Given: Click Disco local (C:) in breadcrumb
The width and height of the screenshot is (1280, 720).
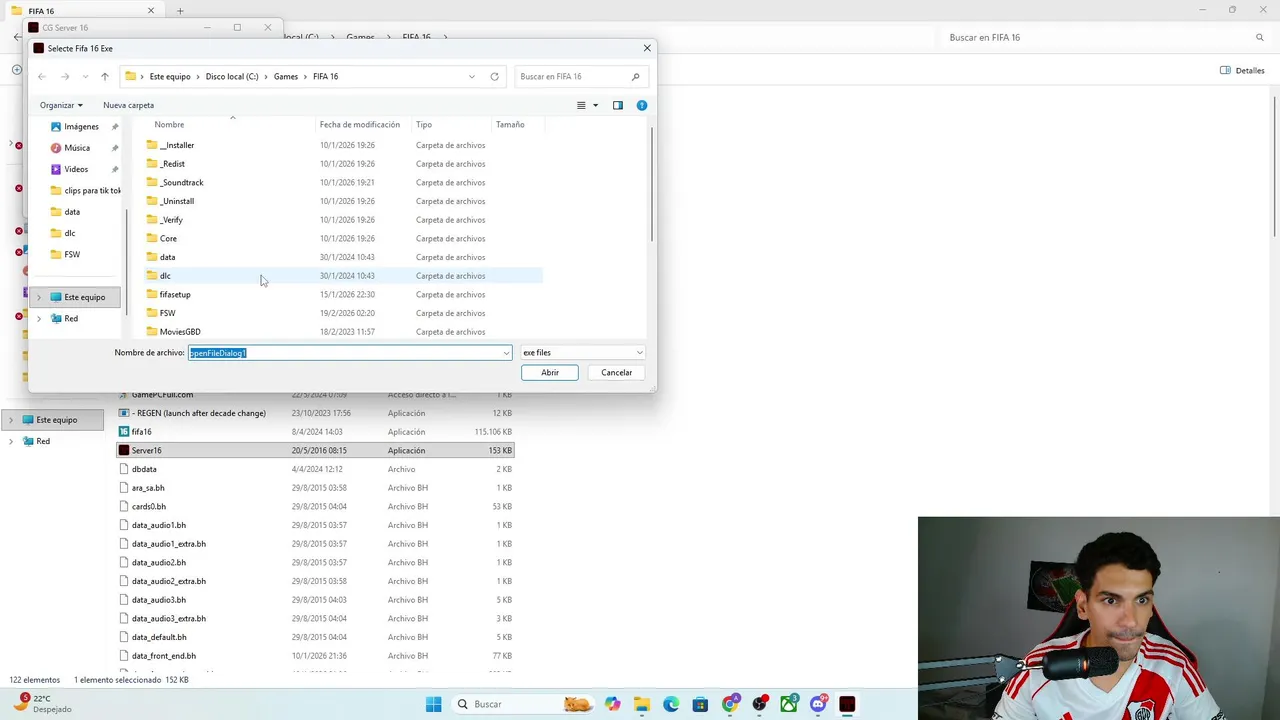Looking at the screenshot, I should click(x=232, y=76).
